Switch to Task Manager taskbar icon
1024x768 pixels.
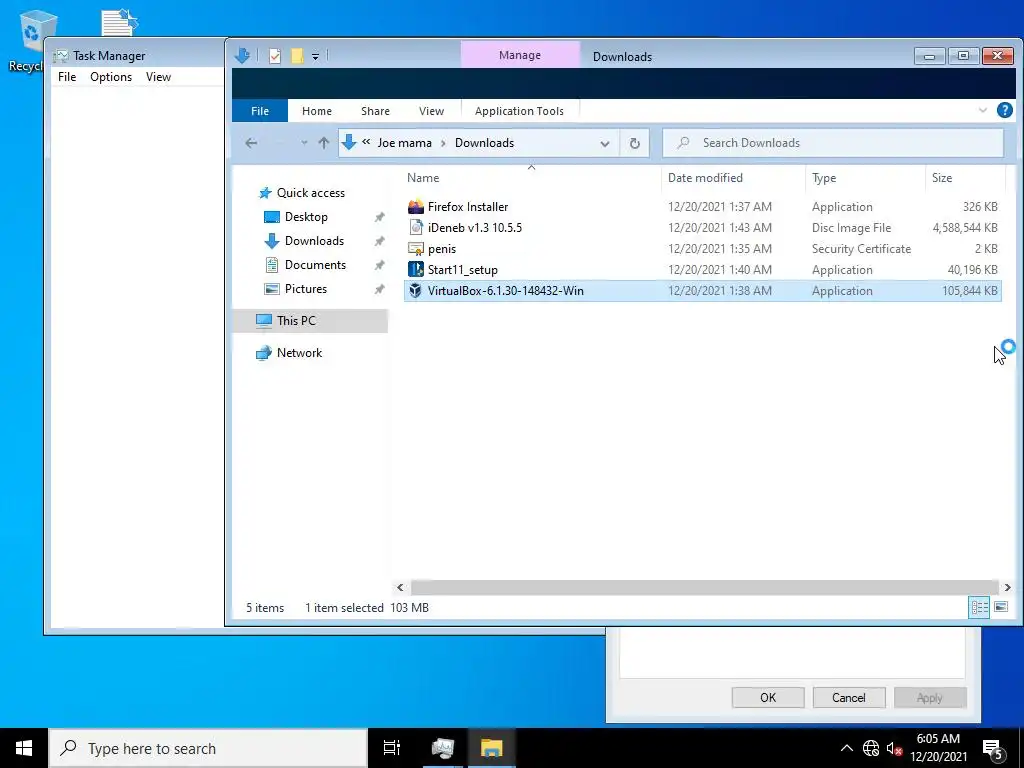[443, 748]
